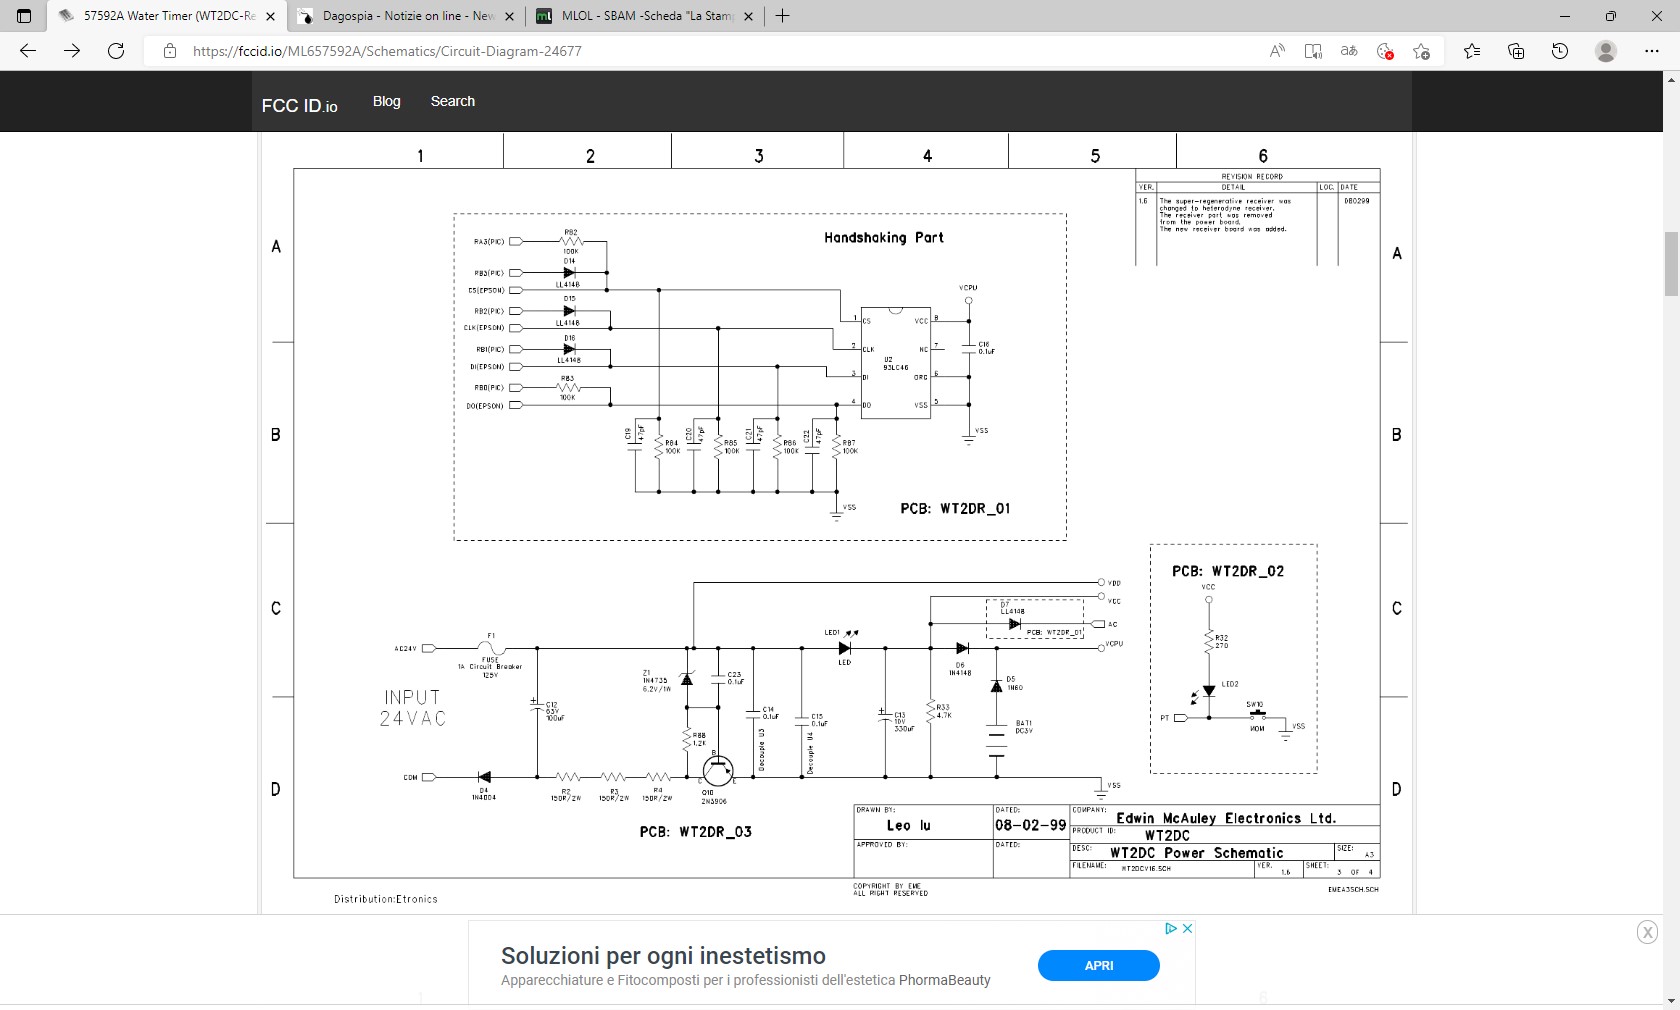Image resolution: width=1680 pixels, height=1010 pixels.
Task: Go back to previous page
Action: 28,51
